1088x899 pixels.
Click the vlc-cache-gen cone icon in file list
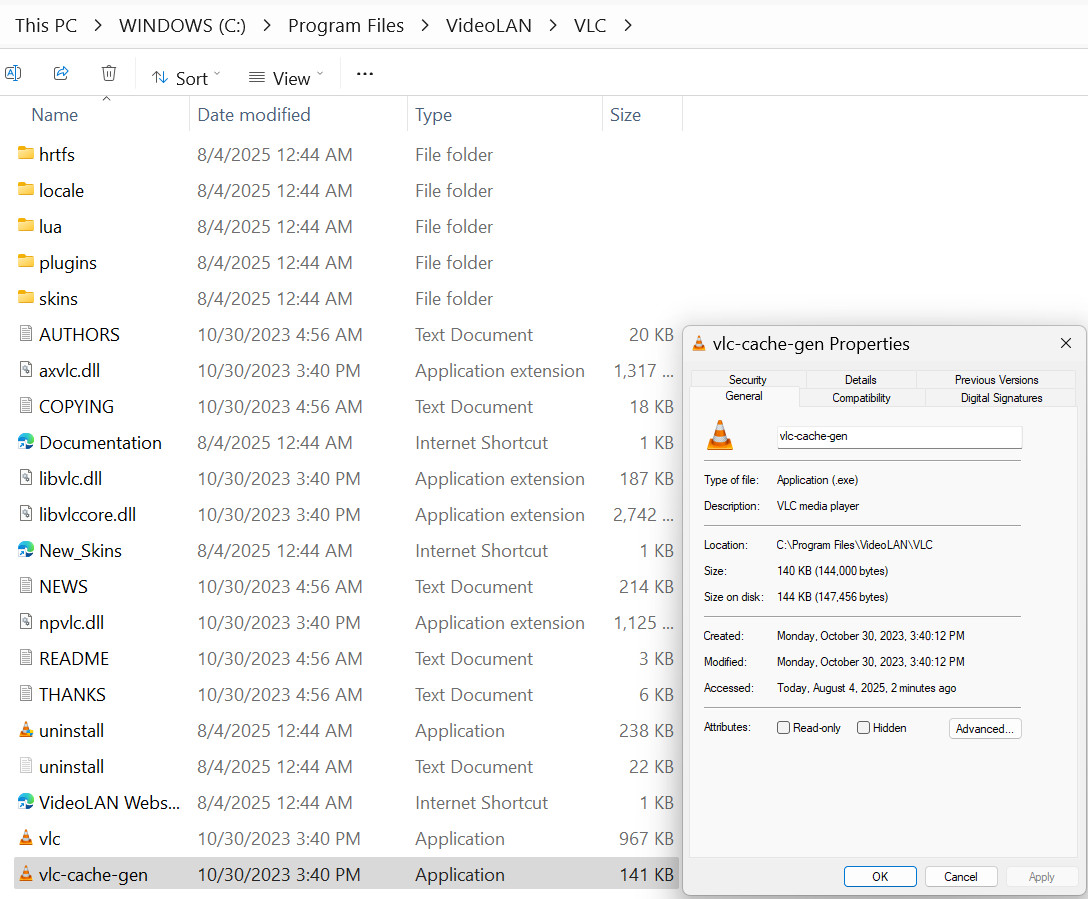pyautogui.click(x=26, y=874)
